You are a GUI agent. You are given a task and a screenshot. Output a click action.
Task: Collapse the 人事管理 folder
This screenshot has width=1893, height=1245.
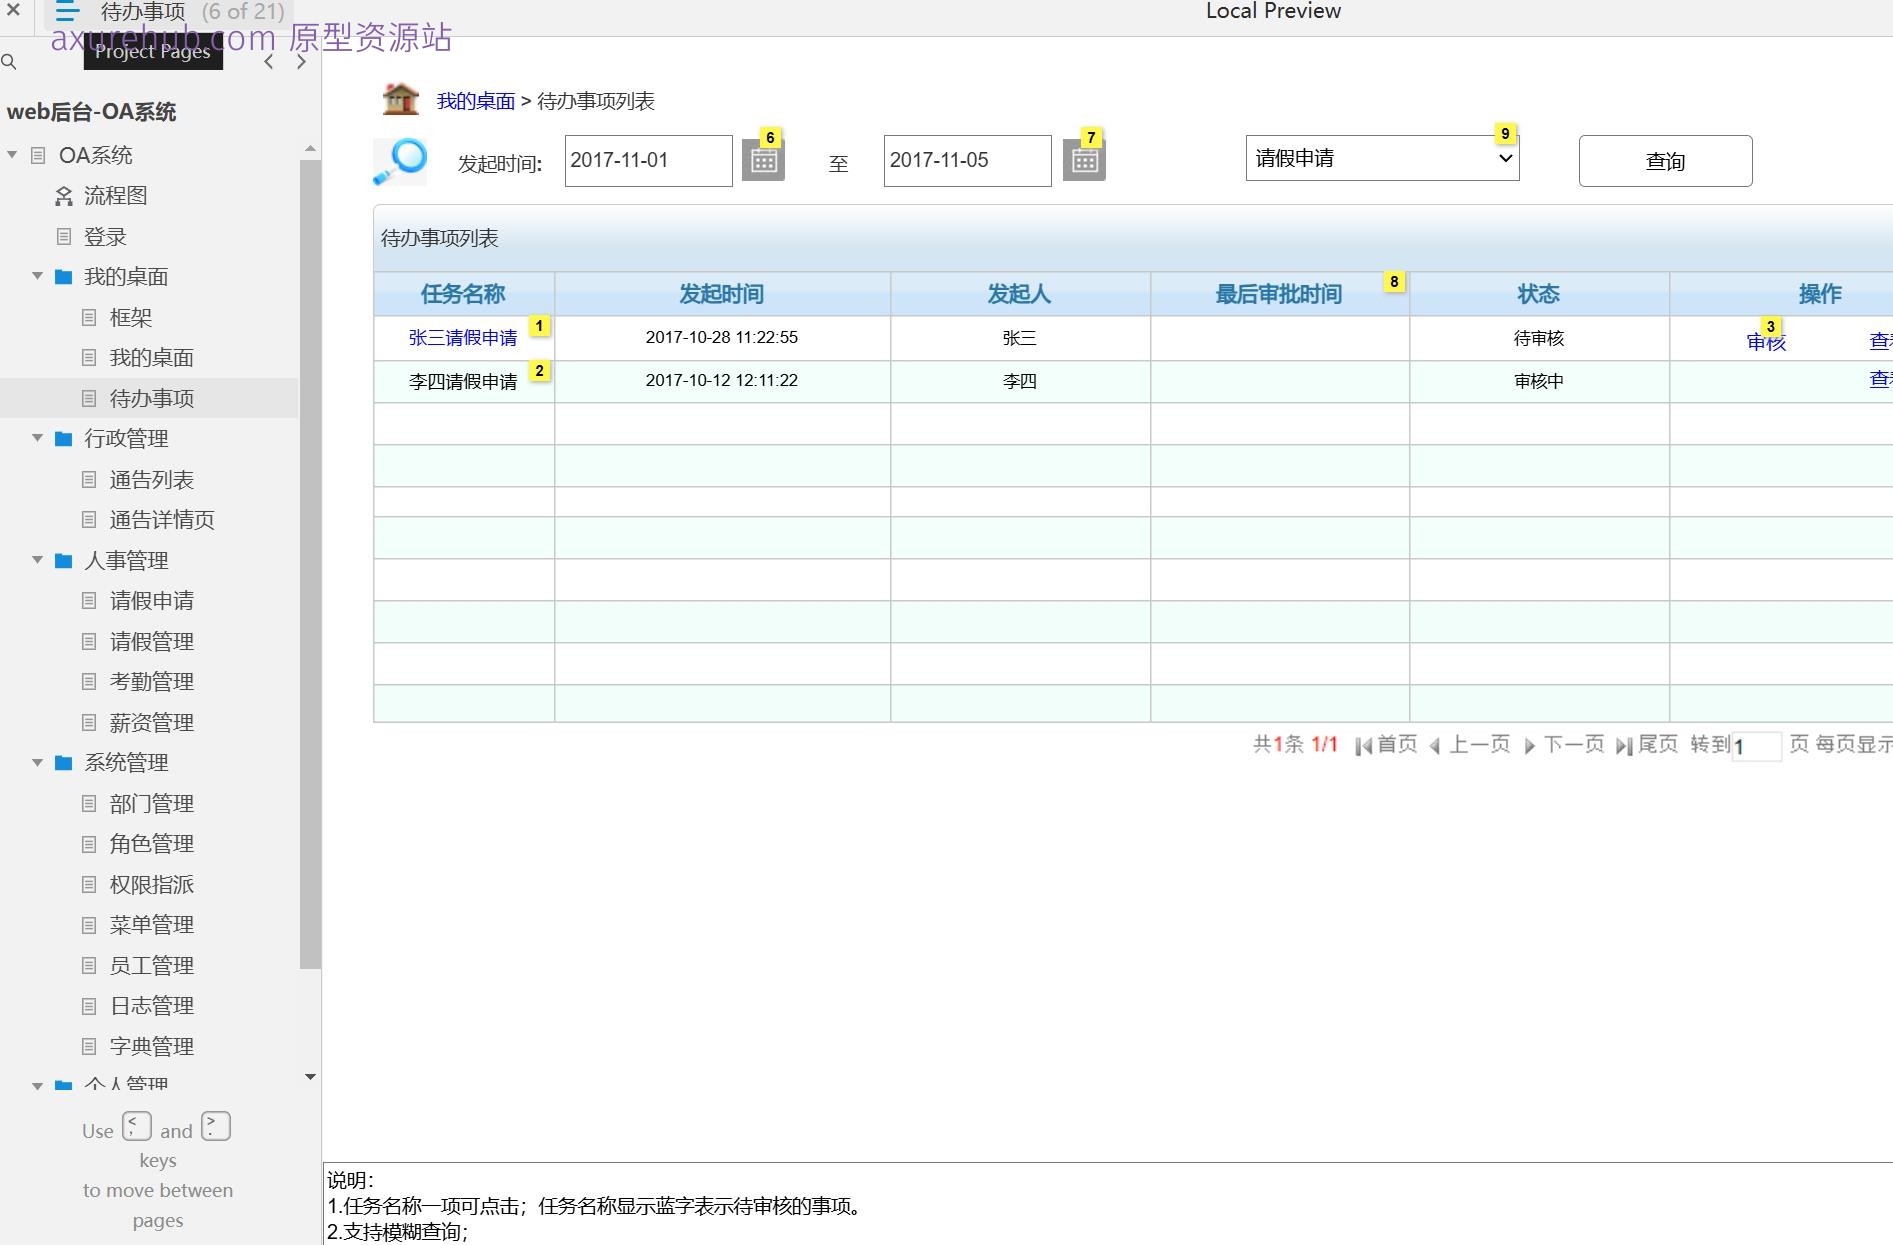click(37, 560)
